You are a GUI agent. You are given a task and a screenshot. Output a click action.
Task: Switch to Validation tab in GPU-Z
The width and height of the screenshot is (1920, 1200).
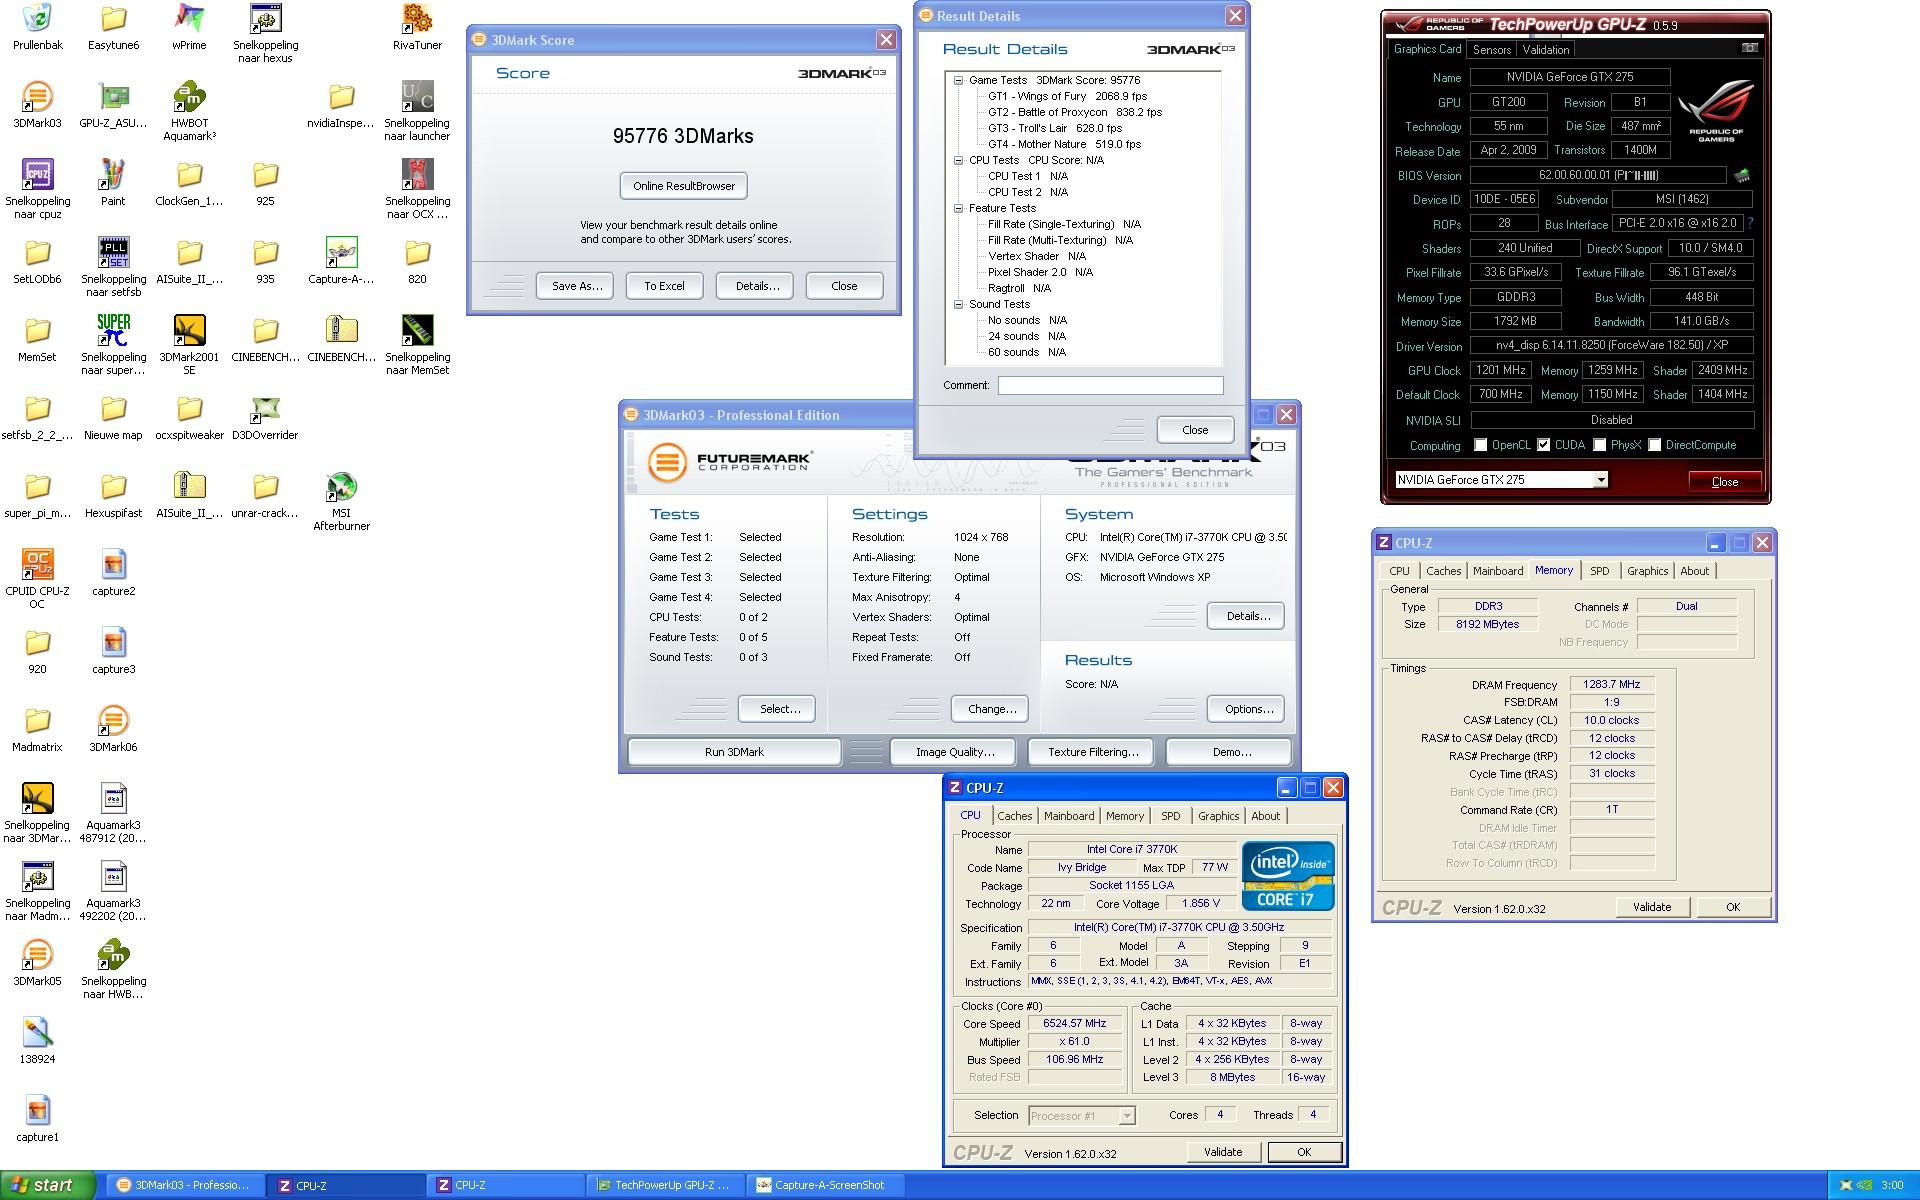pos(1546,49)
